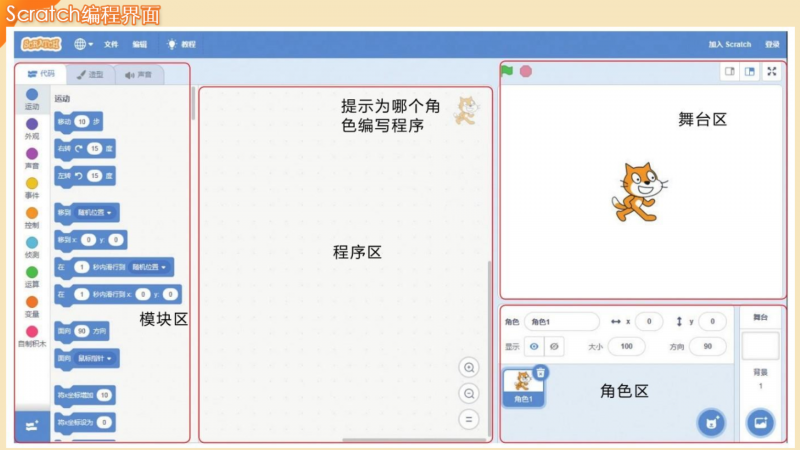
Task: Select the 事件 events category
Action: tap(32, 188)
